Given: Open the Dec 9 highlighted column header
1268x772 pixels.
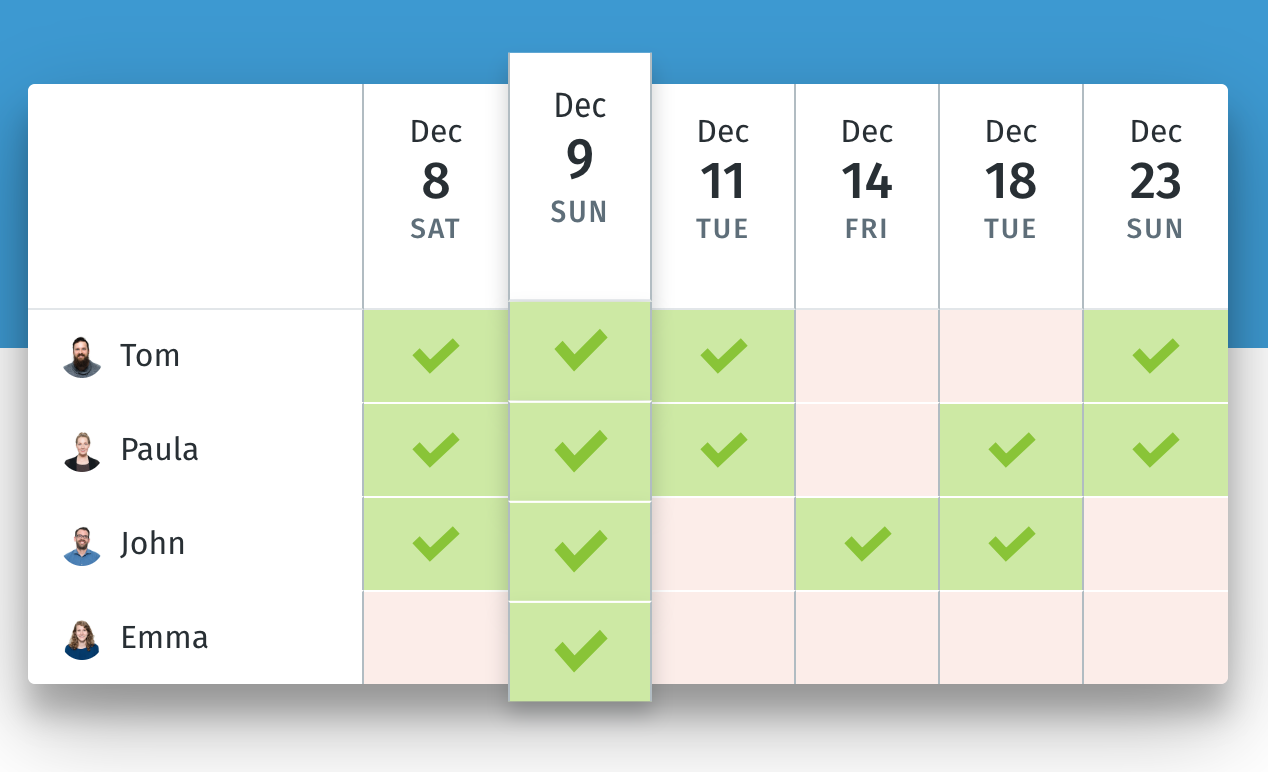Looking at the screenshot, I should 579,160.
